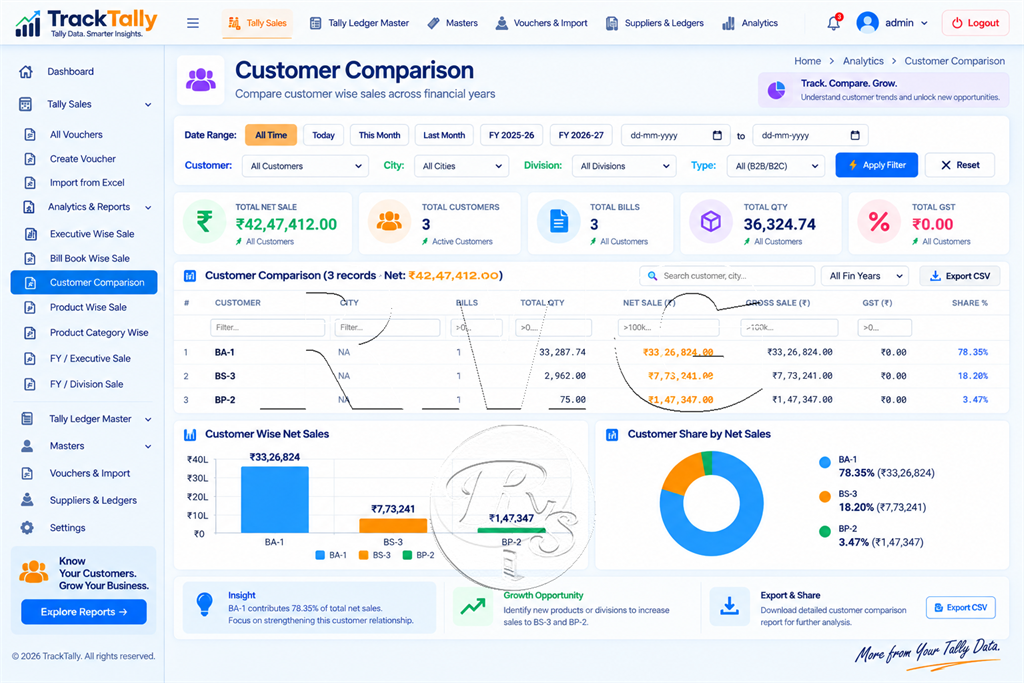The width and height of the screenshot is (1024, 683).
Task: Click the Bill Book Wise Sale icon
Action: [x=30, y=259]
